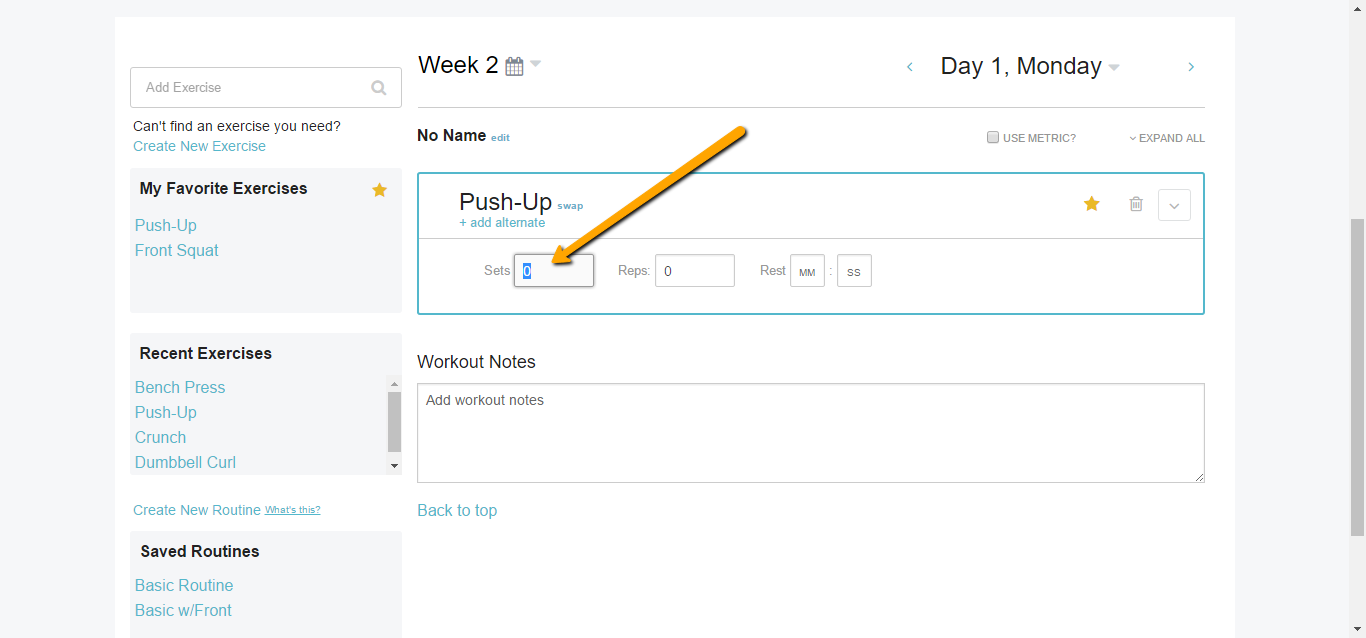The image size is (1366, 638).
Task: Expand the Push-Up exercise details chevron
Action: coord(1174,205)
